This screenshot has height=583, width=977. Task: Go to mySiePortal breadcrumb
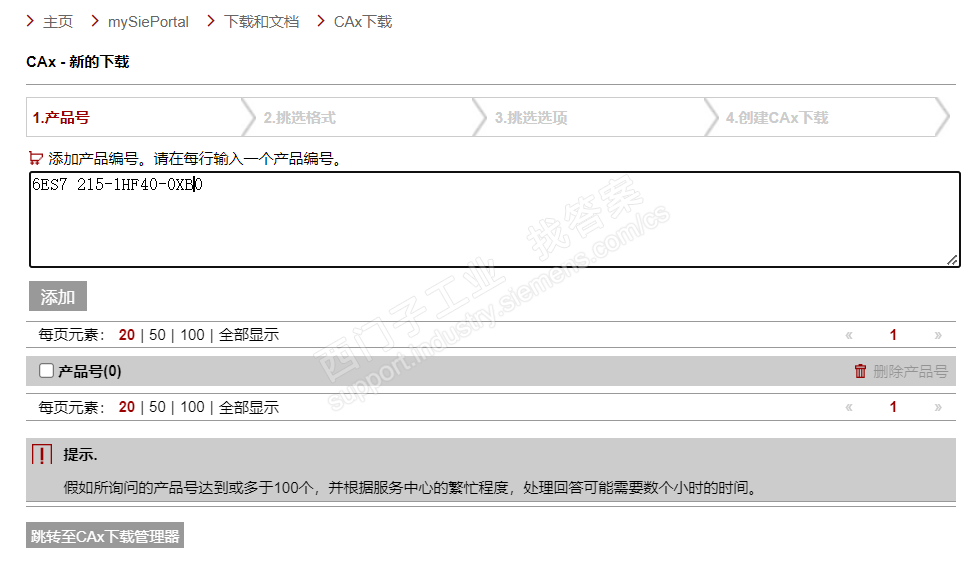(148, 22)
